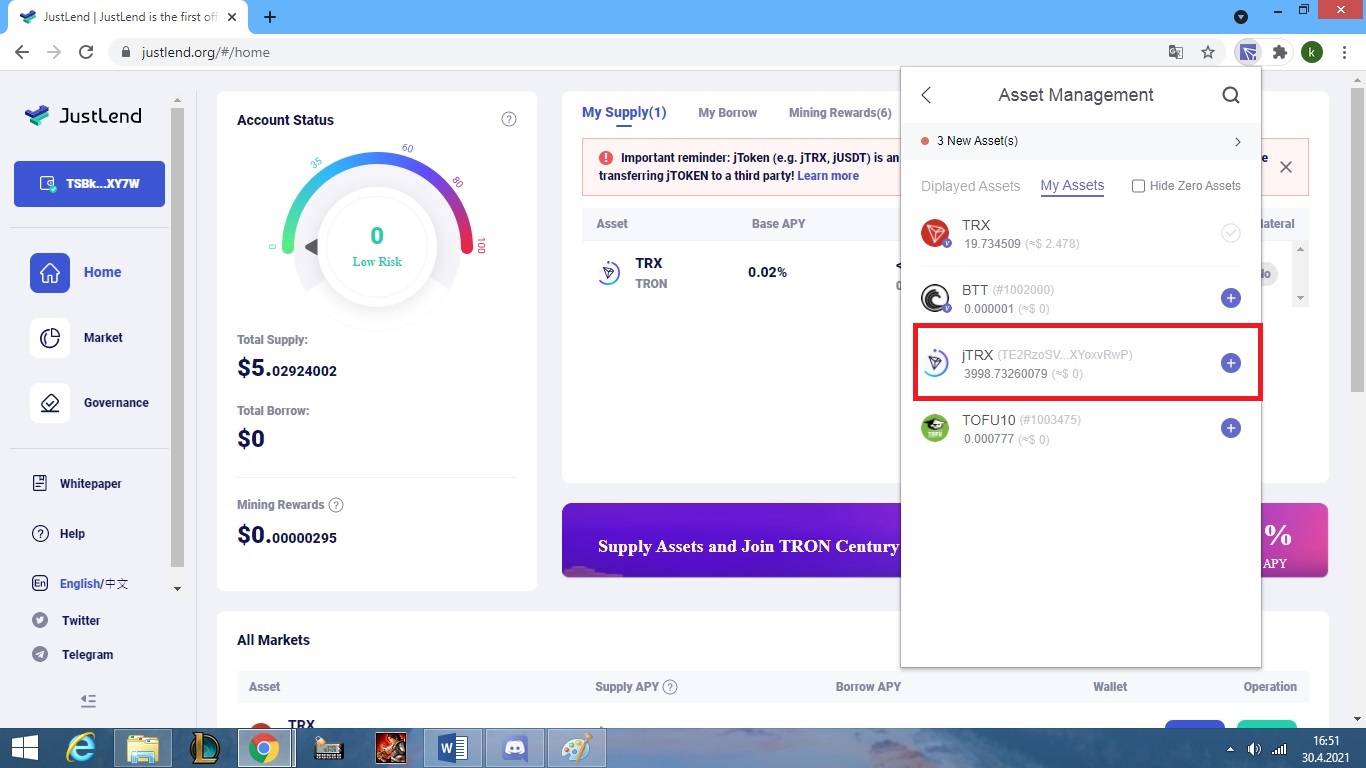The height and width of the screenshot is (768, 1366).
Task: Open JustLend Telegram link
Action: click(87, 655)
